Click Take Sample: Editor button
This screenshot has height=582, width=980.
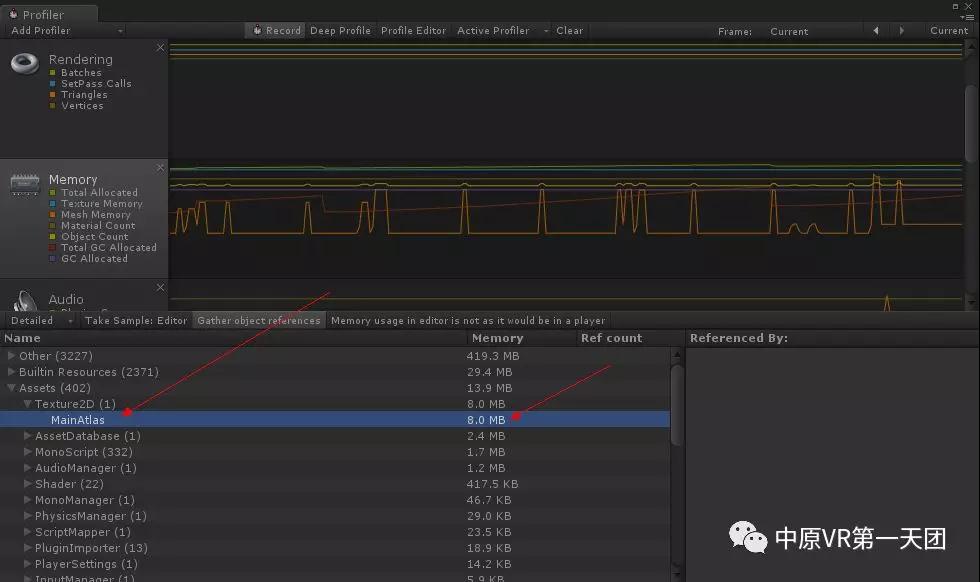(136, 321)
